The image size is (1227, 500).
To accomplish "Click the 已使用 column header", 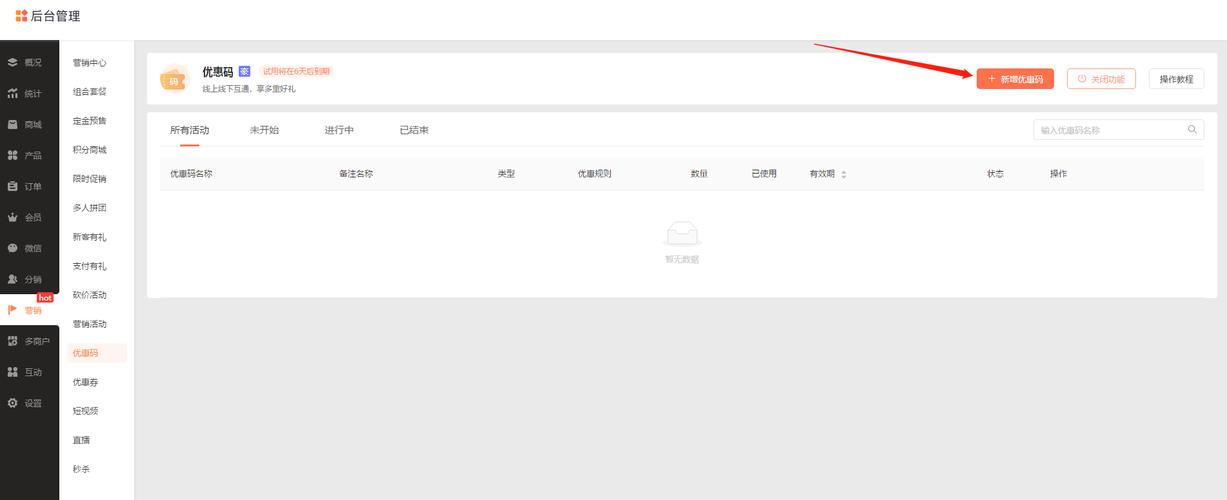I will tap(764, 174).
